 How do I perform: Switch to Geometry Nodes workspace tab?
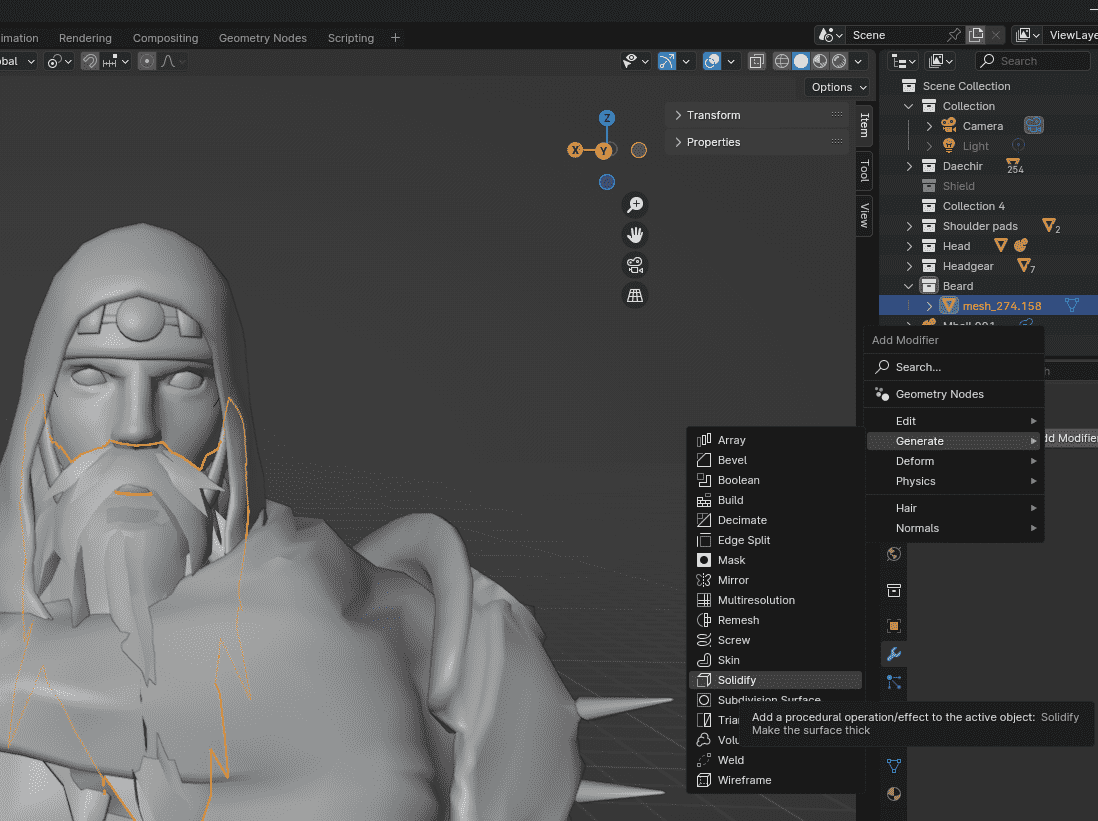263,38
